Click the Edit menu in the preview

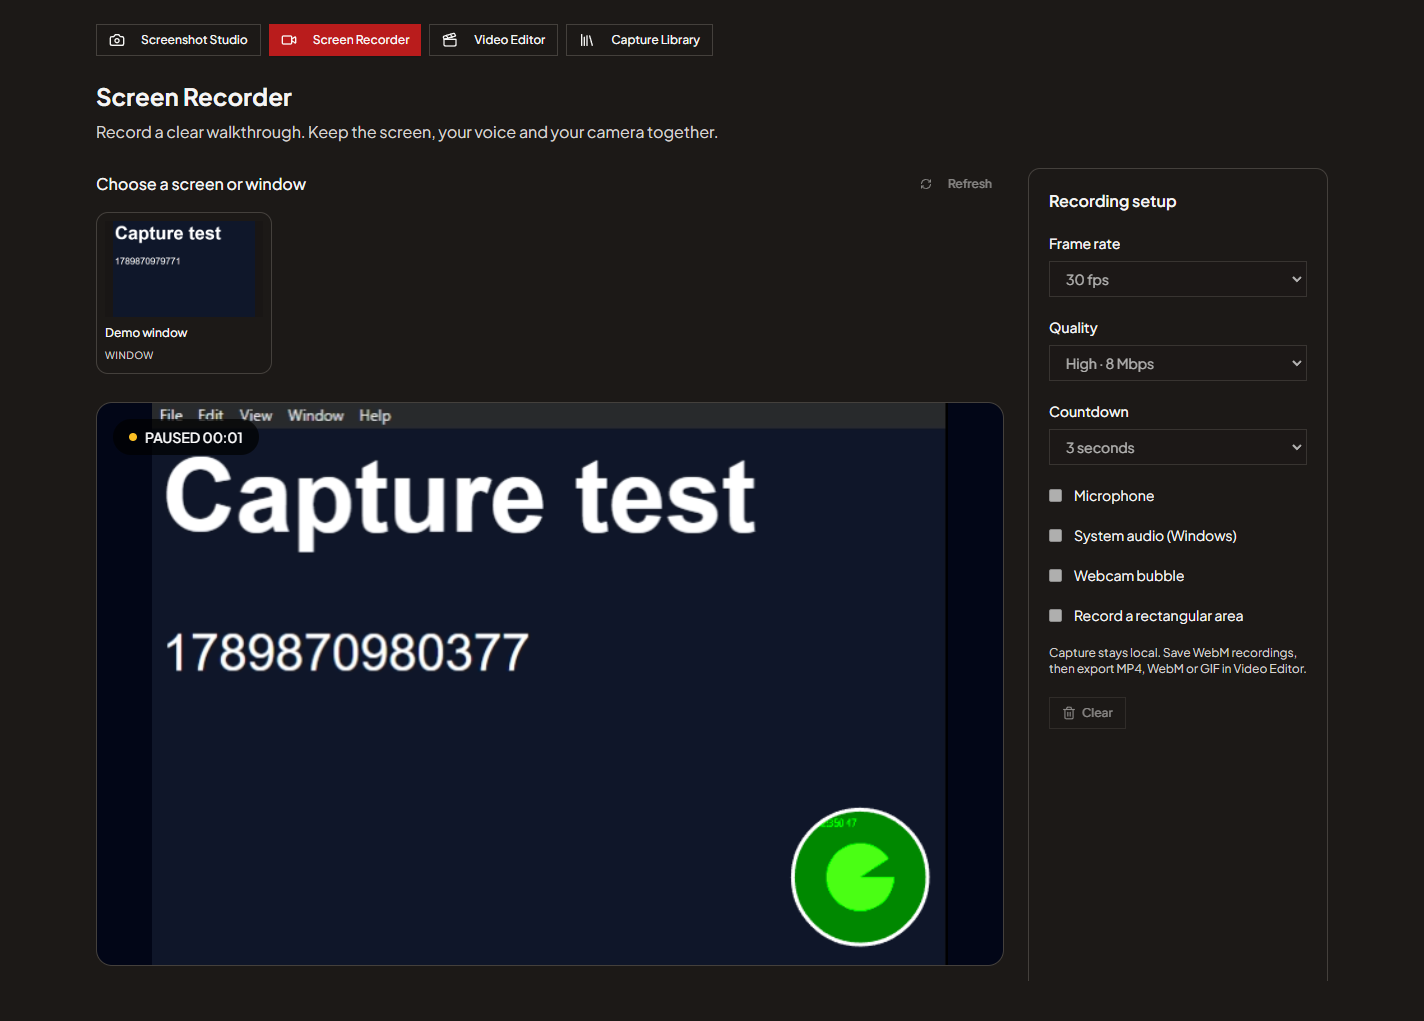210,415
